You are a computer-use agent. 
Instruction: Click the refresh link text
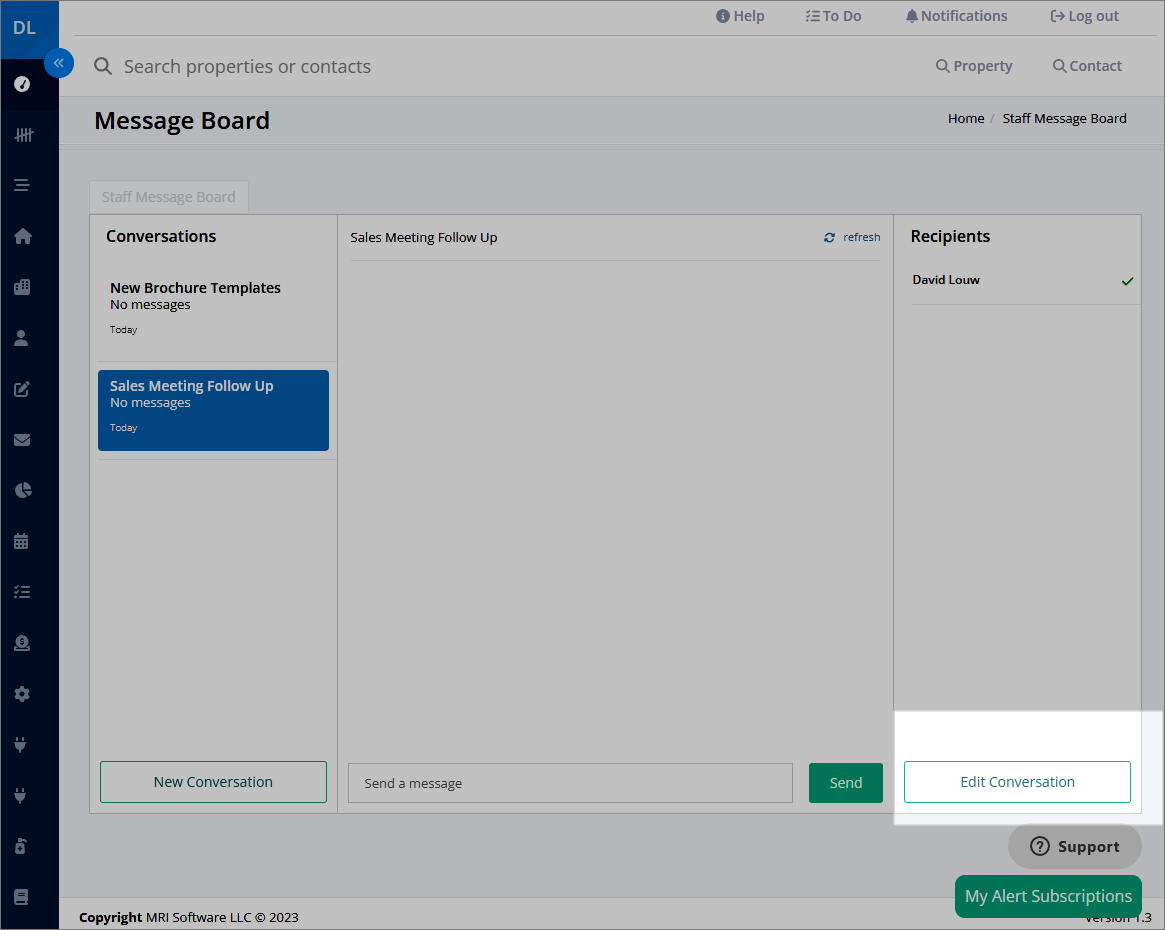(x=862, y=237)
